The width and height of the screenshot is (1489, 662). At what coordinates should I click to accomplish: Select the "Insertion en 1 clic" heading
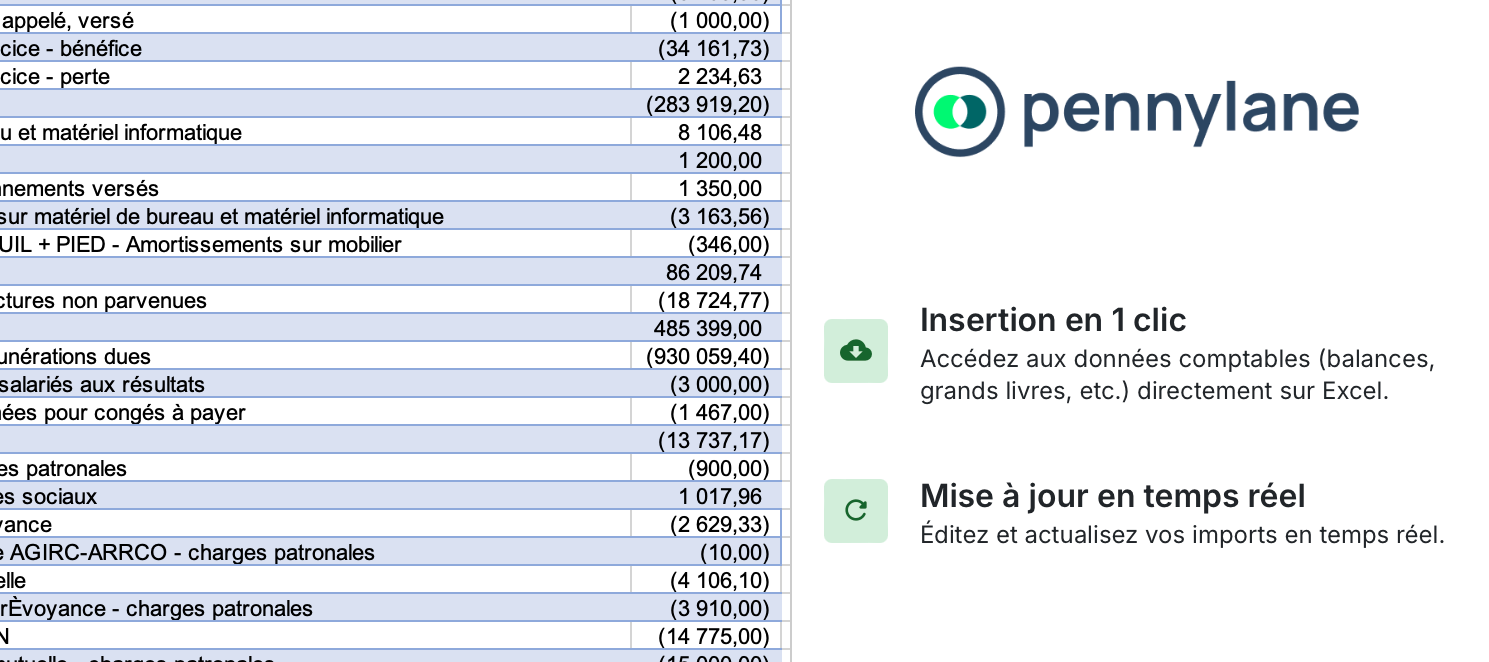tap(1052, 320)
